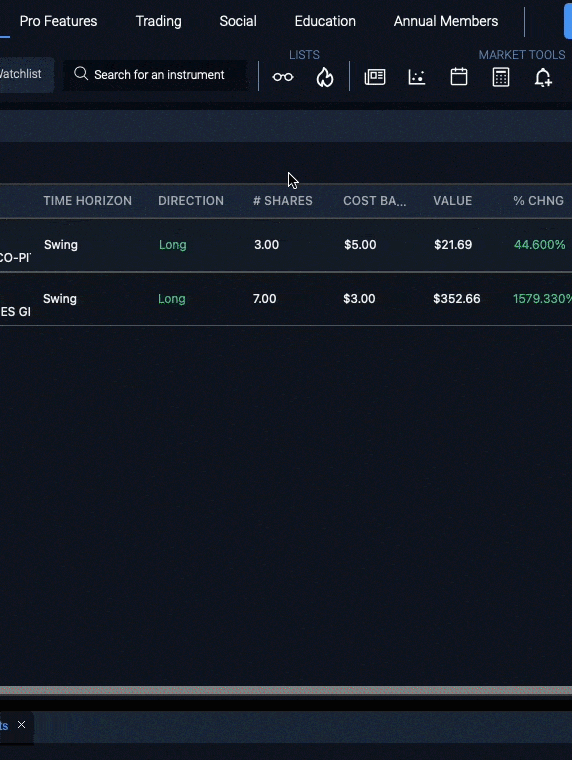
Task: Click the horizontal scrollbar below the table
Action: tap(286, 690)
